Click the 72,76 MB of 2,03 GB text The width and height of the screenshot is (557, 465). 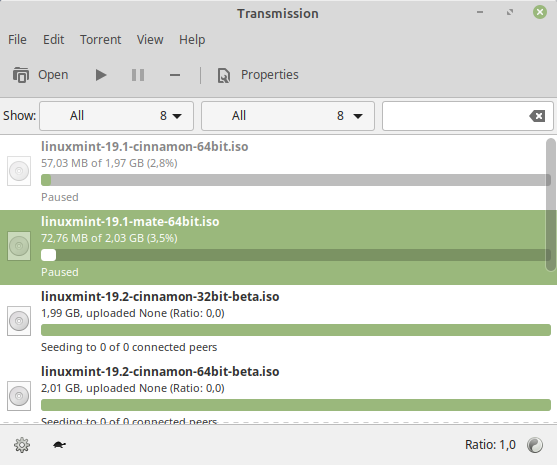[109, 238]
